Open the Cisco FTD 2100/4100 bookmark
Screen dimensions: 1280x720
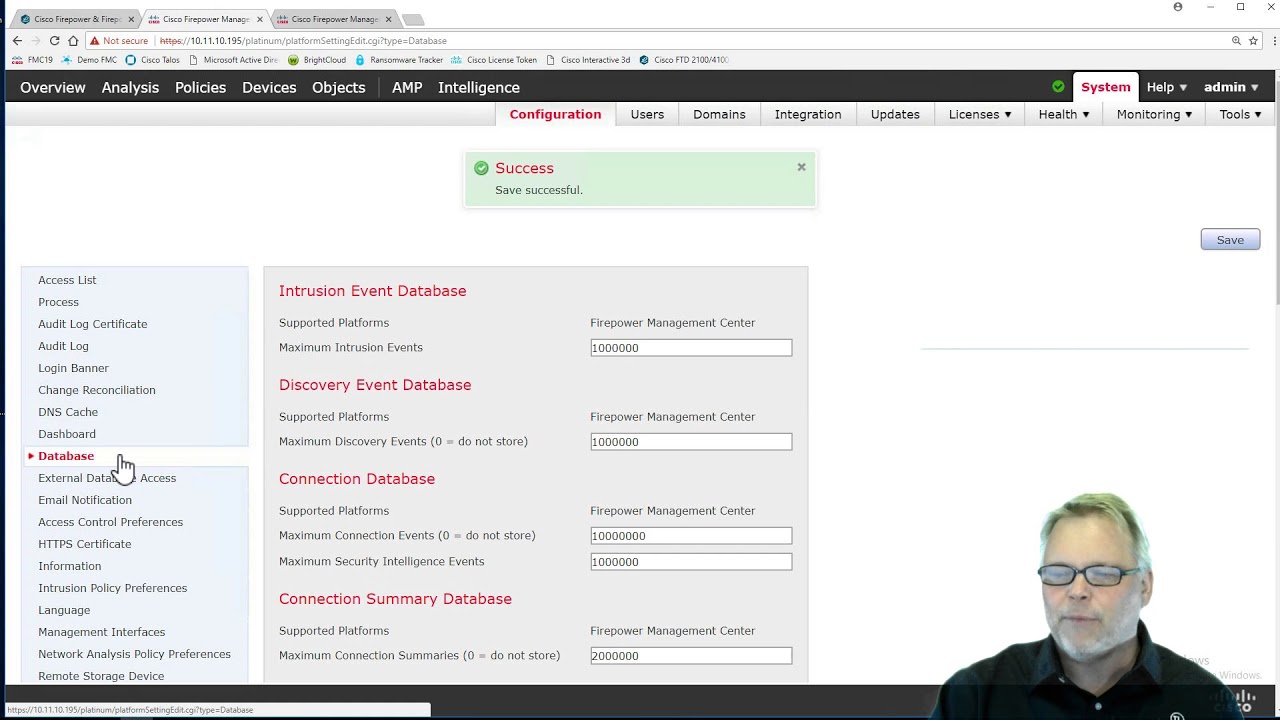[684, 60]
